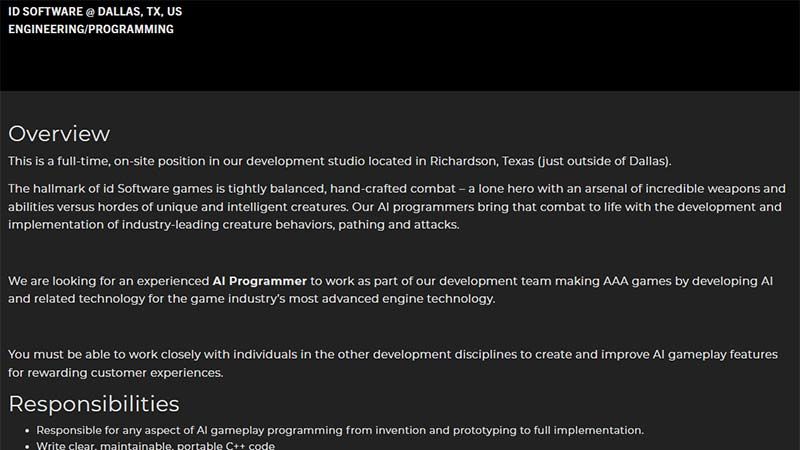
Task: Click the bullet 'Write clear, maintainable, portable C++ code'
Action: click(155, 445)
